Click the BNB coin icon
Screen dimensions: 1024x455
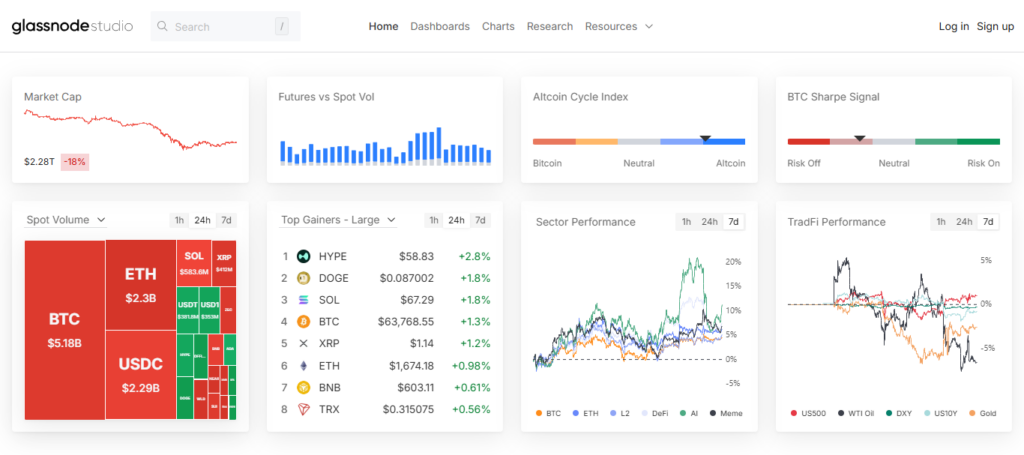coord(303,387)
